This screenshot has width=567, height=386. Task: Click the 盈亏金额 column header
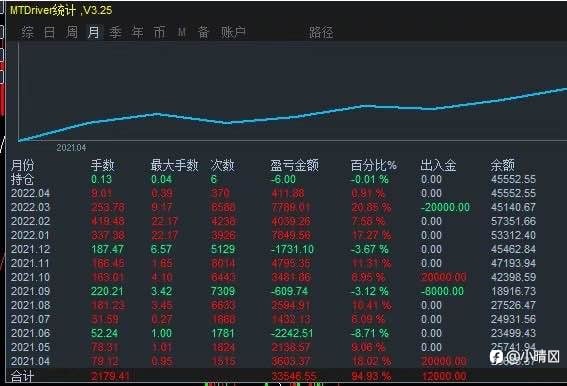pyautogui.click(x=294, y=165)
